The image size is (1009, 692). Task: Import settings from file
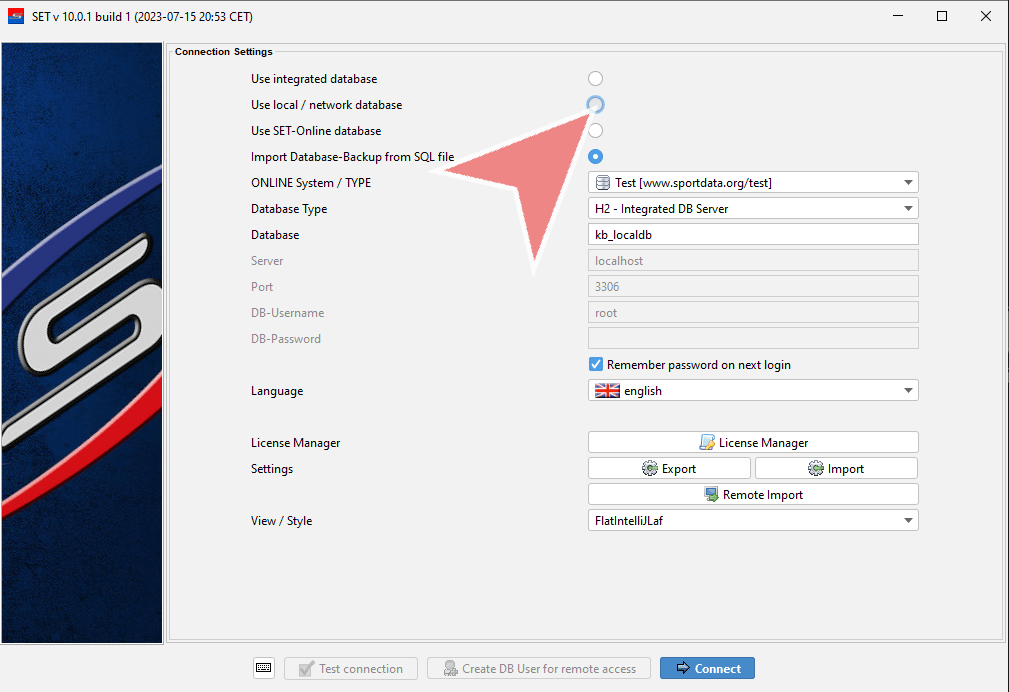[836, 468]
